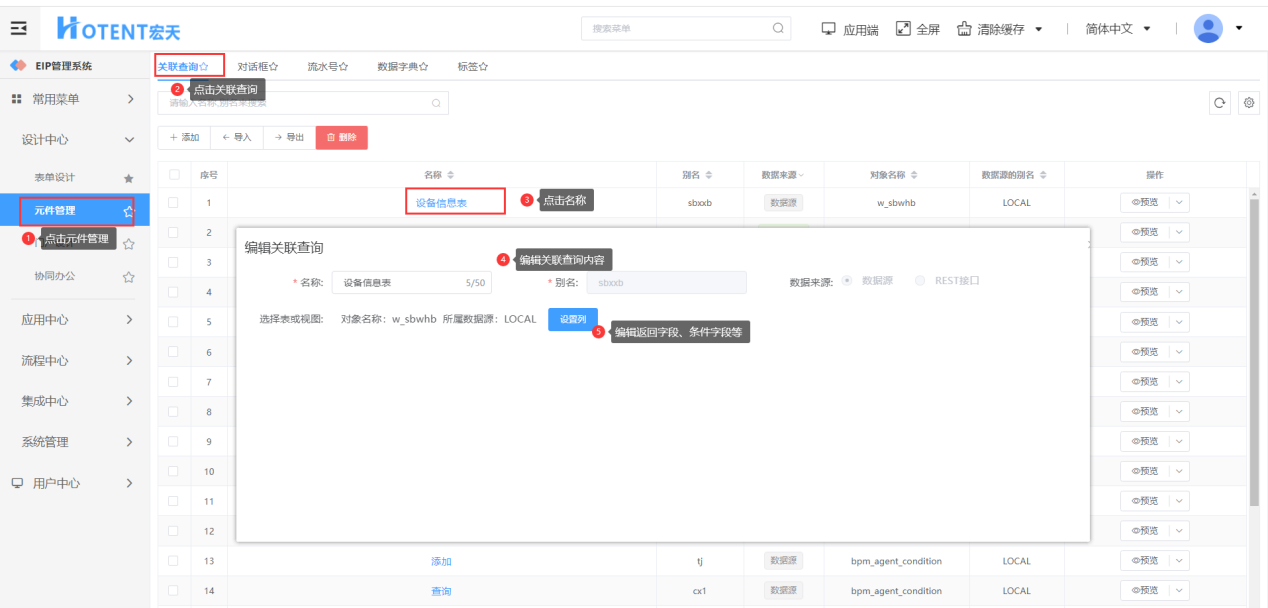The height and width of the screenshot is (608, 1268).
Task: Click the search magnifier icon in top bar
Action: [x=777, y=28]
